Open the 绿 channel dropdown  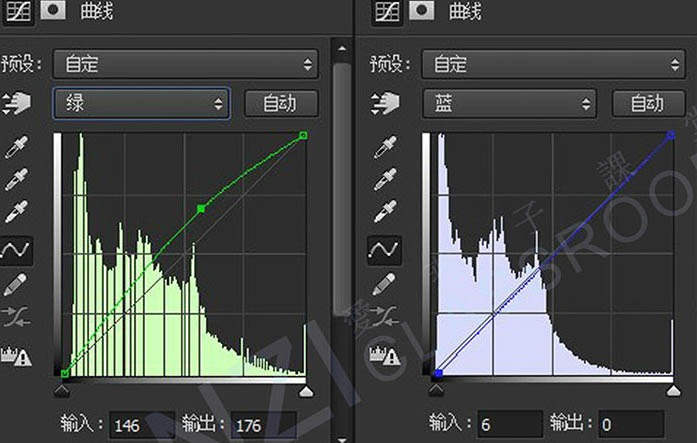coord(141,104)
